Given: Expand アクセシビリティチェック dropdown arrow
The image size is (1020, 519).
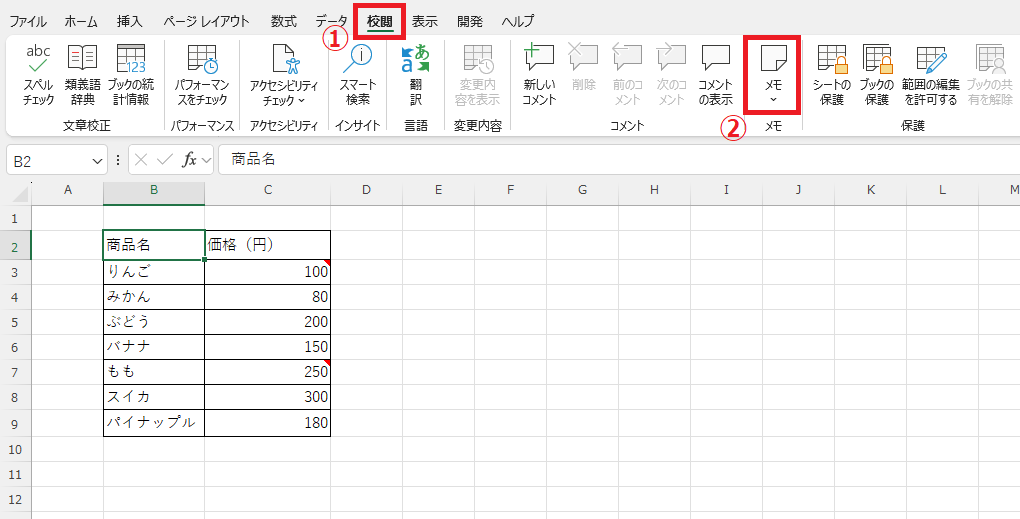Looking at the screenshot, I should [301, 101].
